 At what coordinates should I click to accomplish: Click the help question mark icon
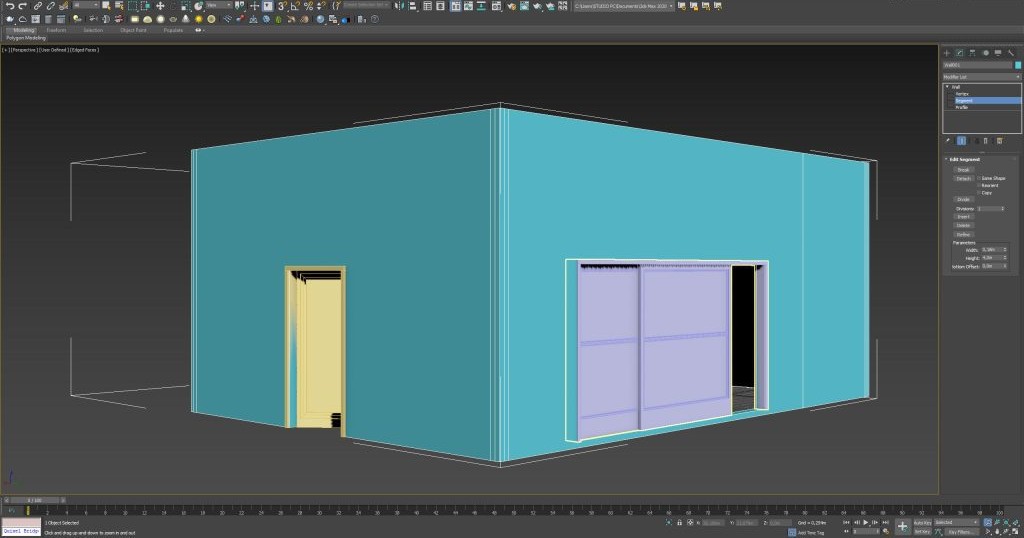click(374, 19)
